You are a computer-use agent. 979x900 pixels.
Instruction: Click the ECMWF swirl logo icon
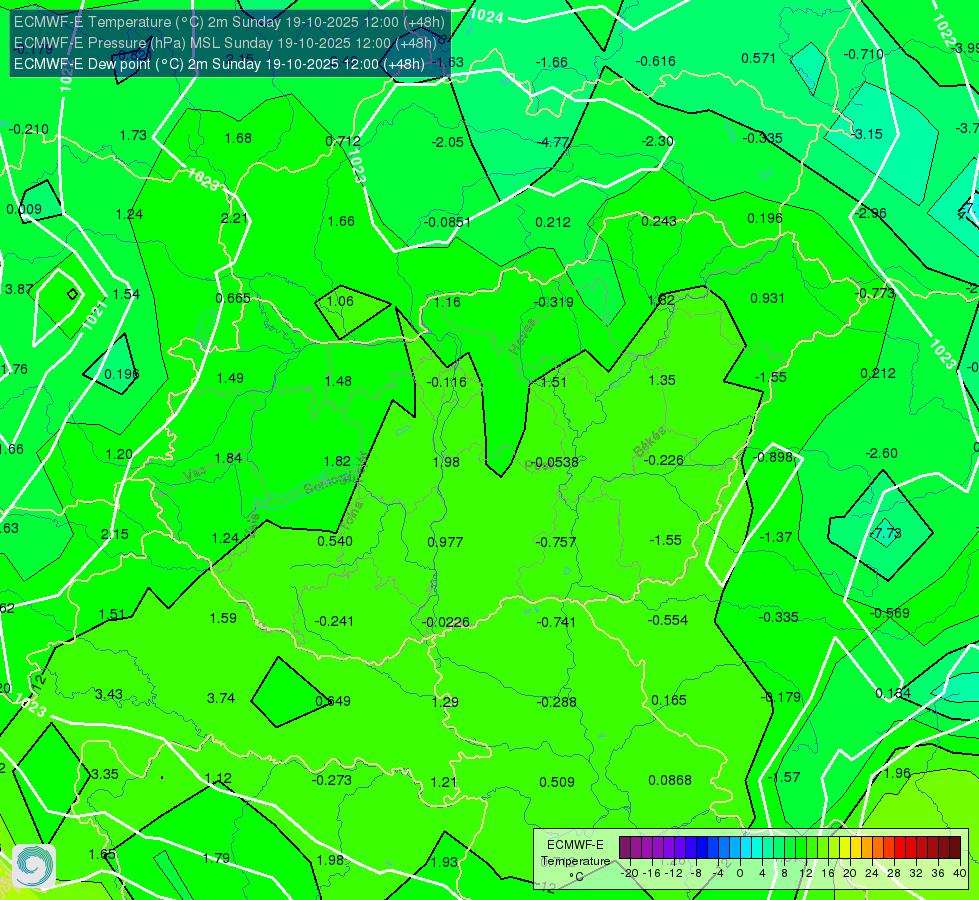34,866
